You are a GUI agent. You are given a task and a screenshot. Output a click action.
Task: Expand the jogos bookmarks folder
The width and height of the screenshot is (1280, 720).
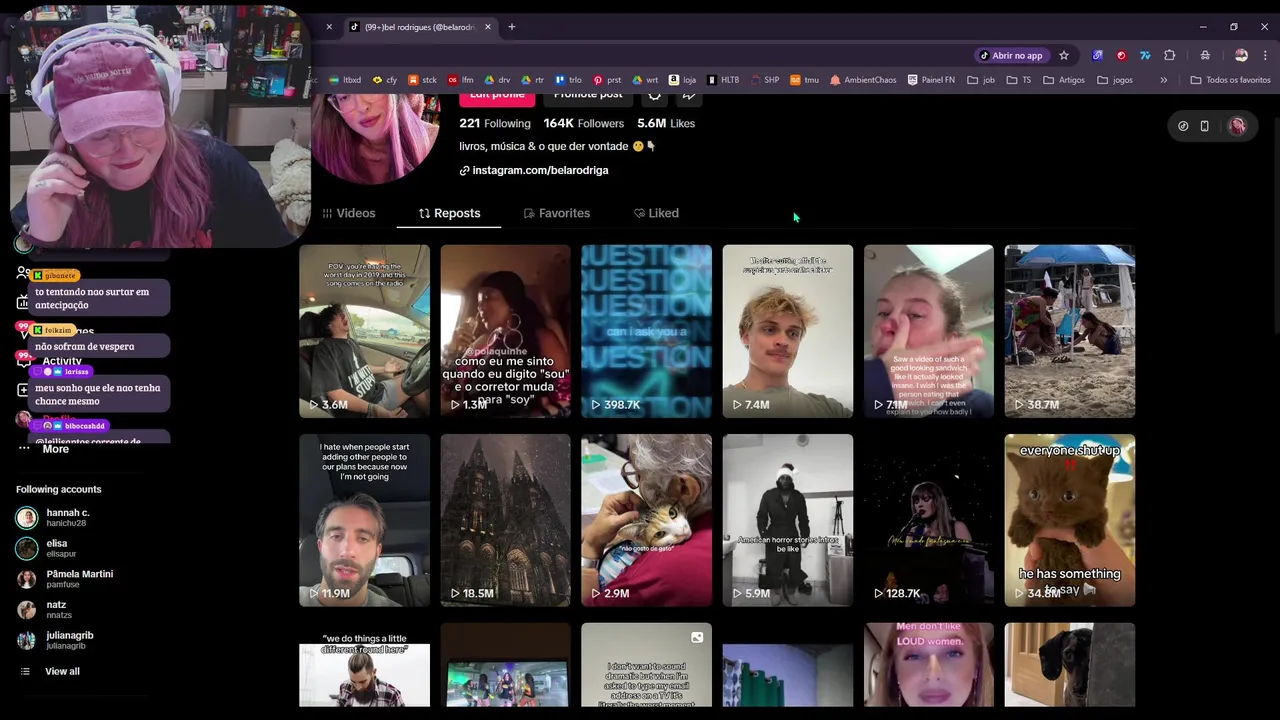(x=1115, y=80)
